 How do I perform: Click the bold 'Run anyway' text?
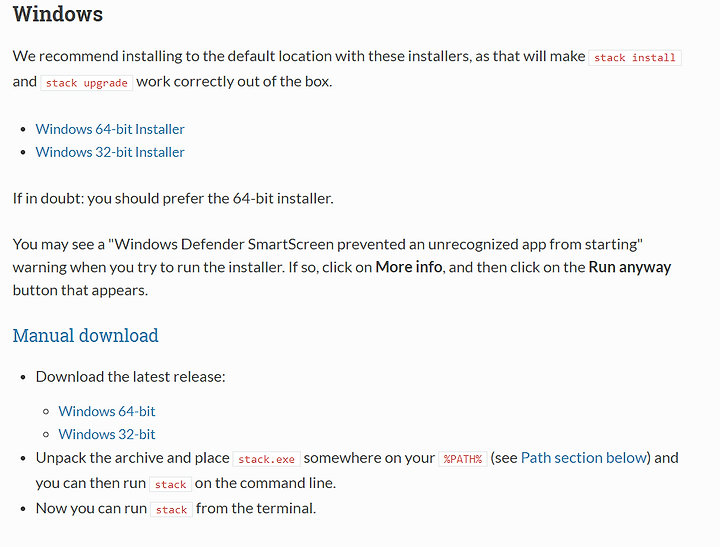click(x=630, y=267)
